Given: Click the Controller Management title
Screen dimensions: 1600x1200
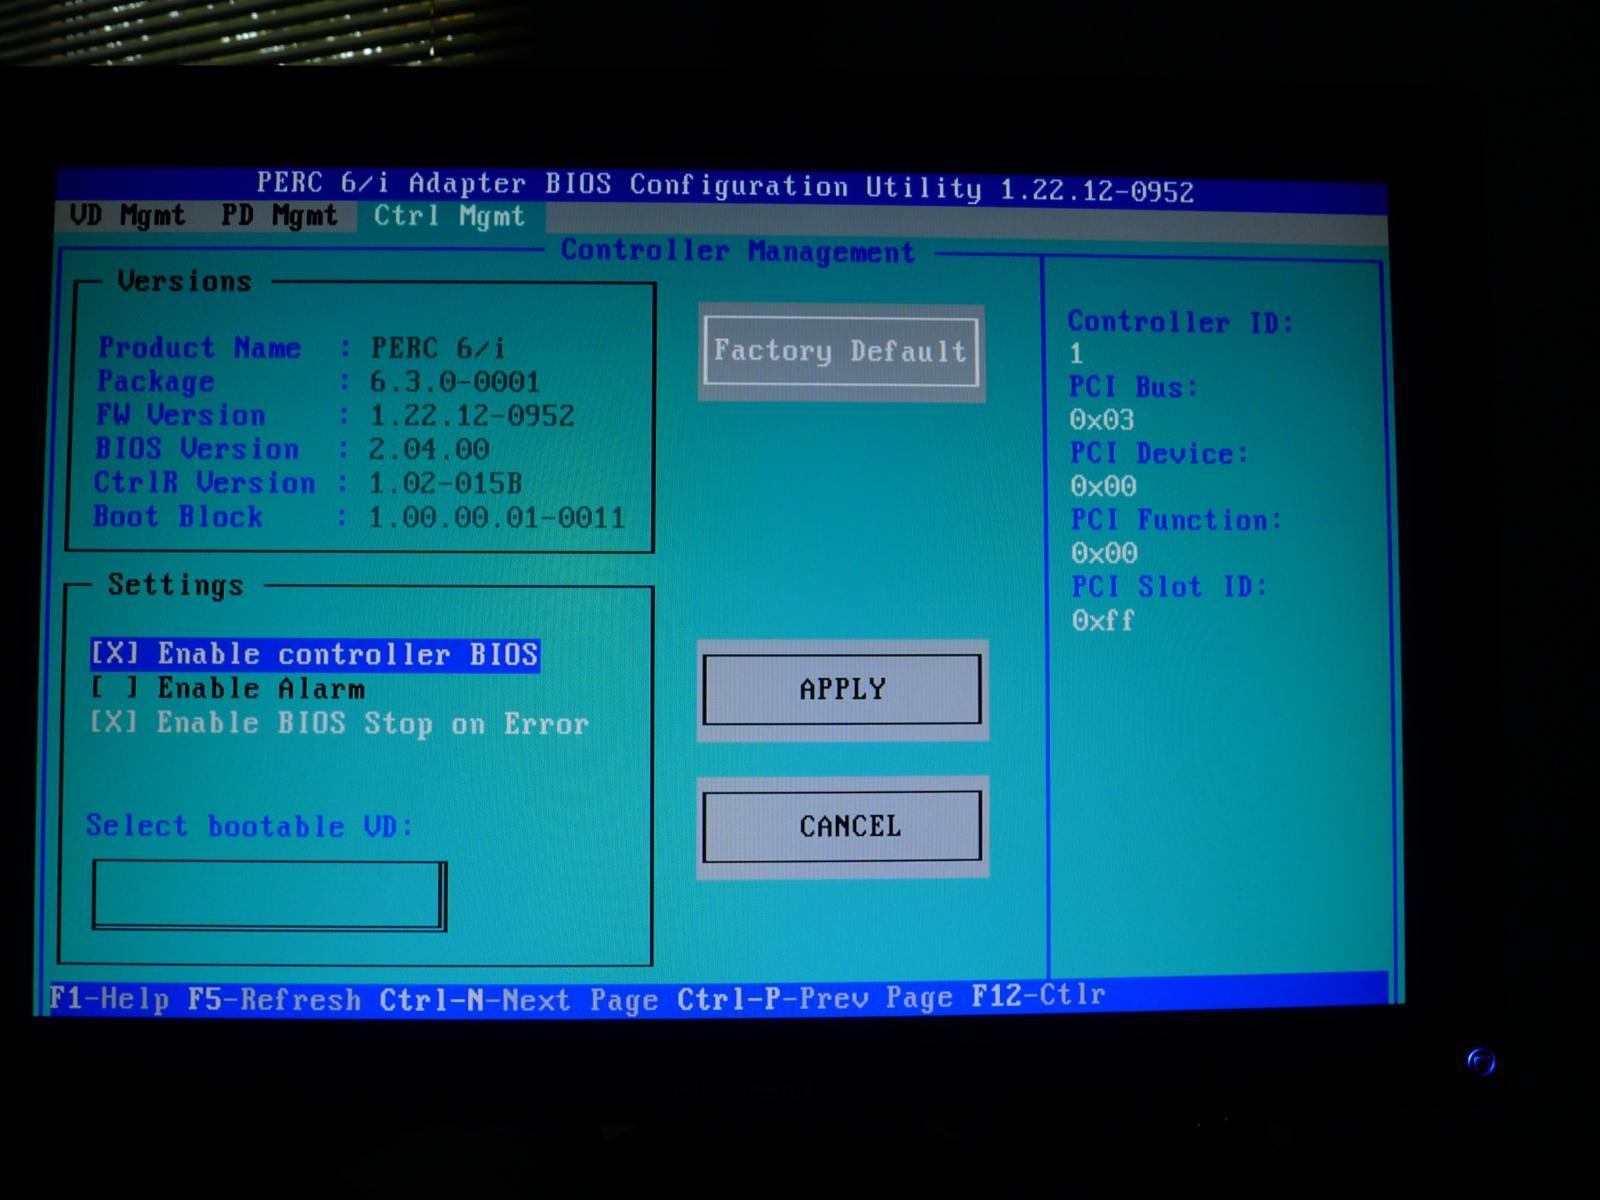Looking at the screenshot, I should pos(738,251).
